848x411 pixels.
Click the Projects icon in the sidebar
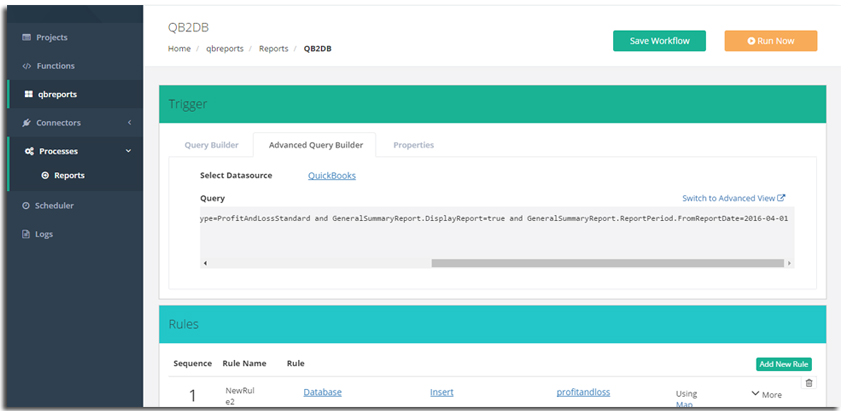[x=27, y=38]
